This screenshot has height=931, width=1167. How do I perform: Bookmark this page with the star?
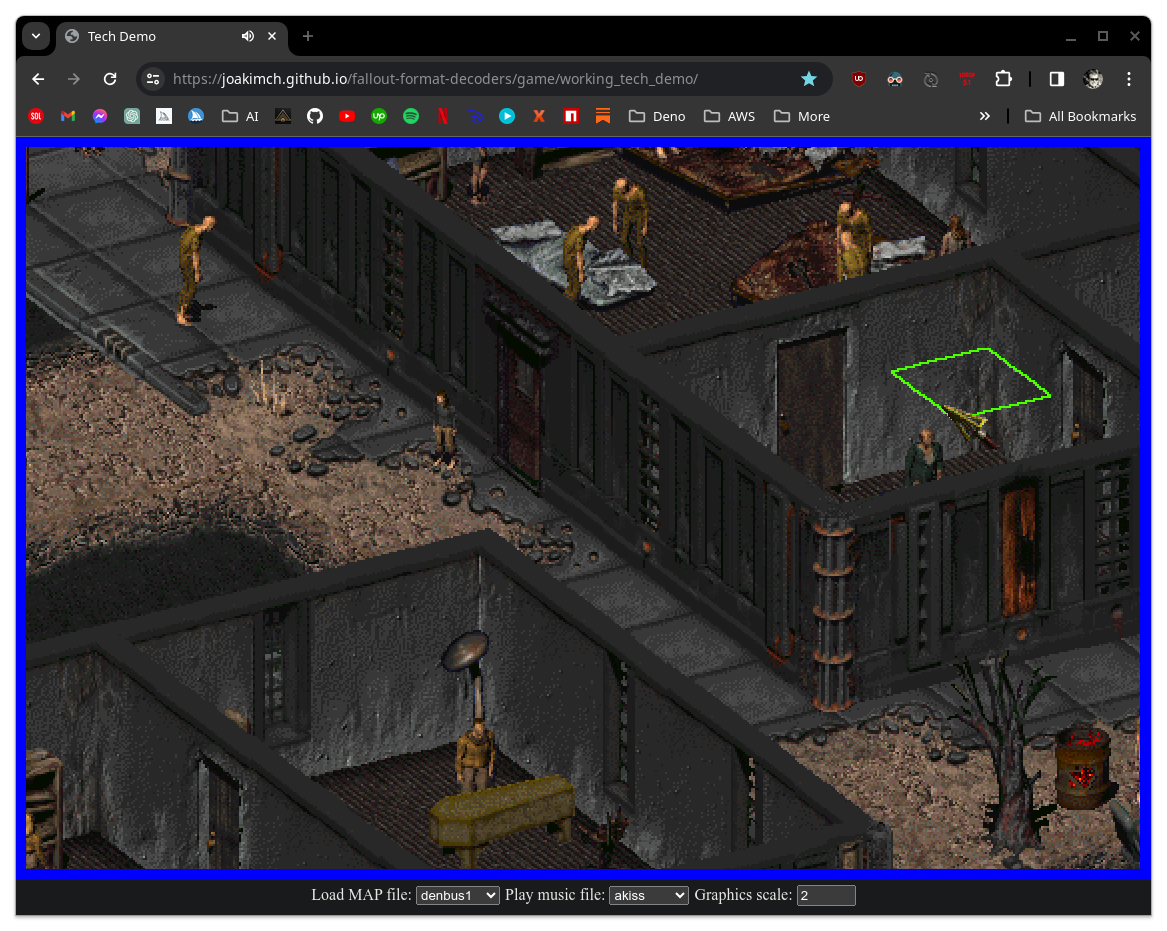pos(809,79)
